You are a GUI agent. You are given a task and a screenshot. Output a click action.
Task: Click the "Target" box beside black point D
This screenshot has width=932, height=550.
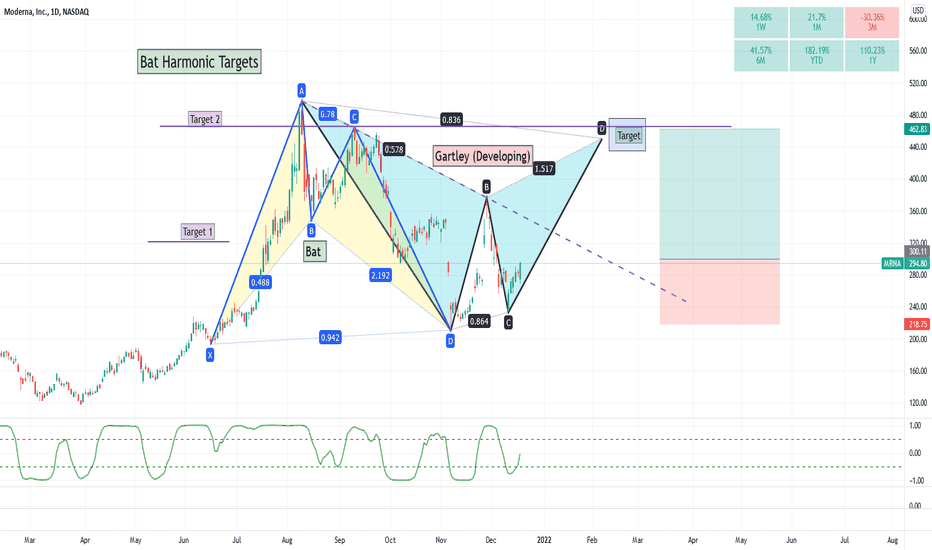click(x=628, y=136)
